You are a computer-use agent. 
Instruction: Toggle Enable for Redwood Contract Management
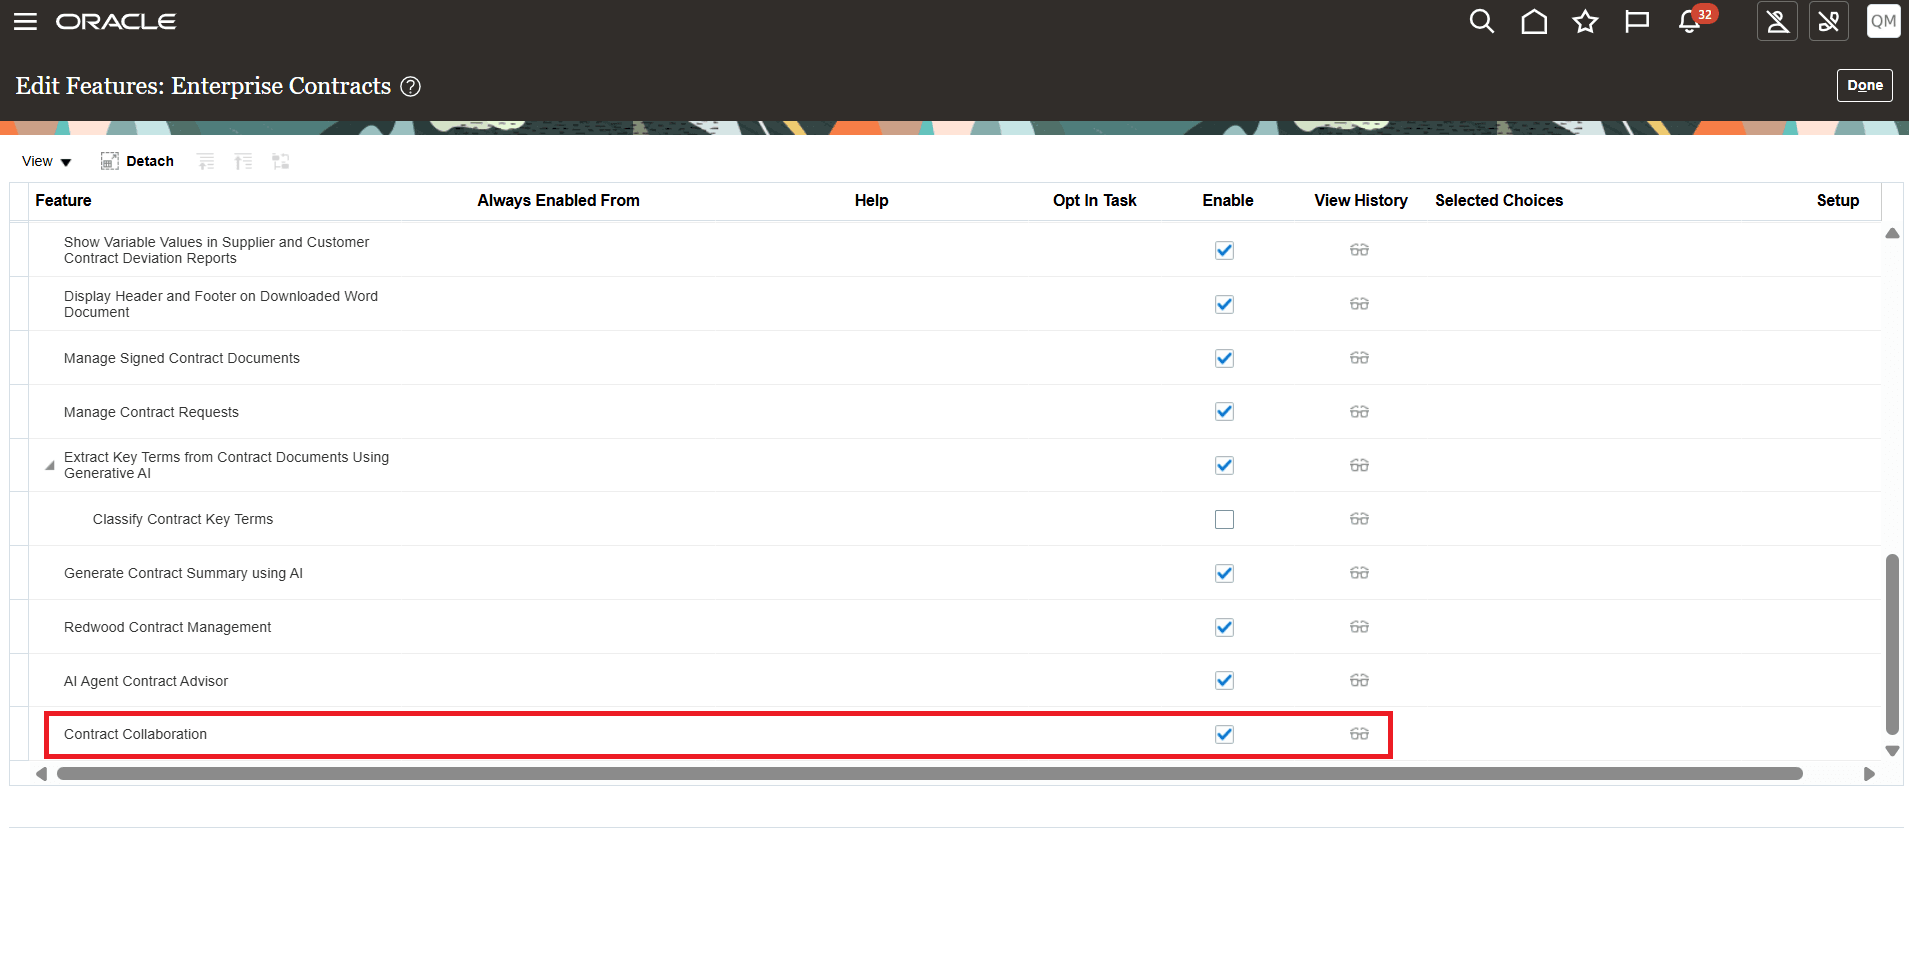coord(1224,627)
